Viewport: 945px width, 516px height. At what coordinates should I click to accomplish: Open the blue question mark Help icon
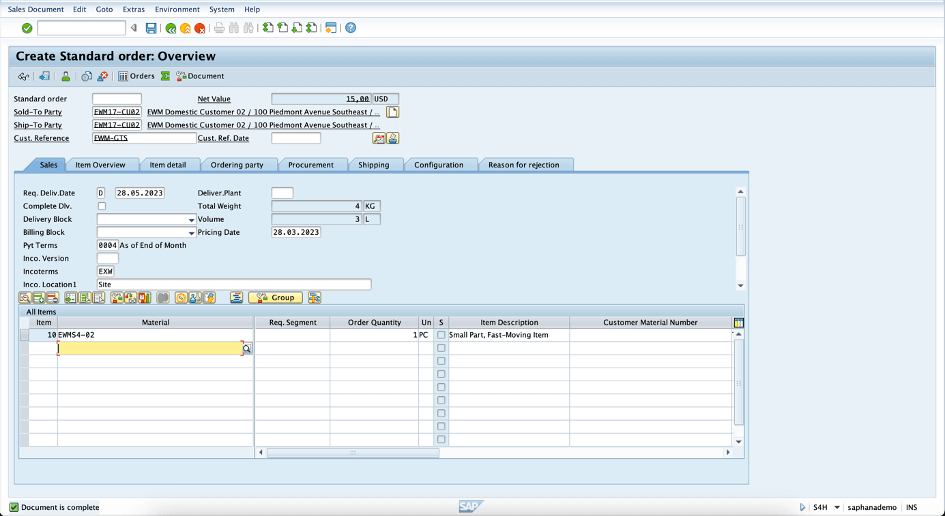(350, 28)
